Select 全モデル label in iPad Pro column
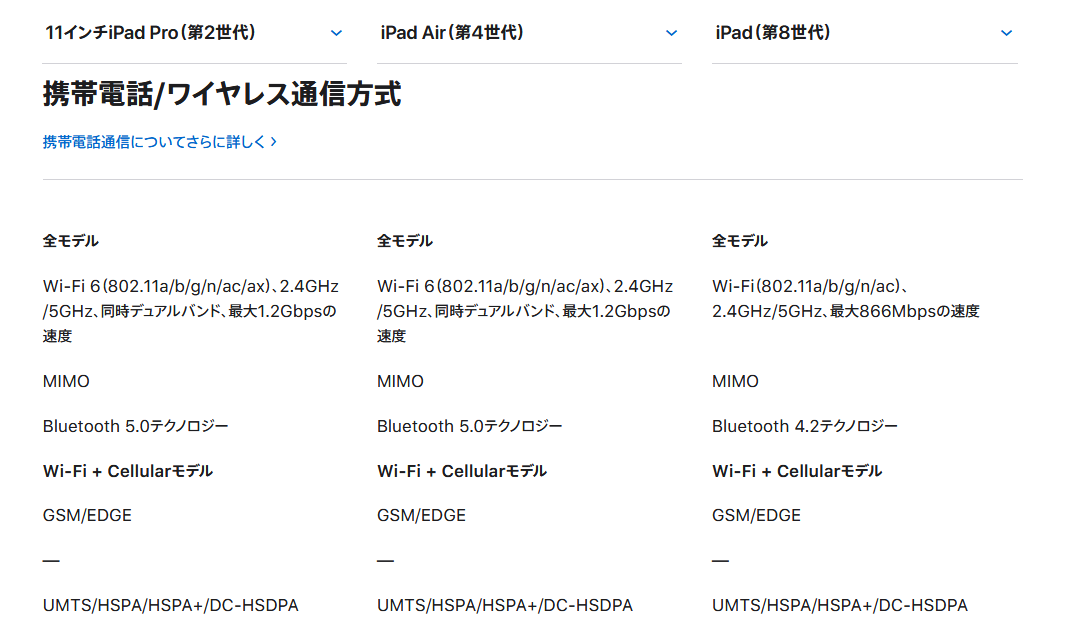The width and height of the screenshot is (1065, 633). tap(71, 241)
